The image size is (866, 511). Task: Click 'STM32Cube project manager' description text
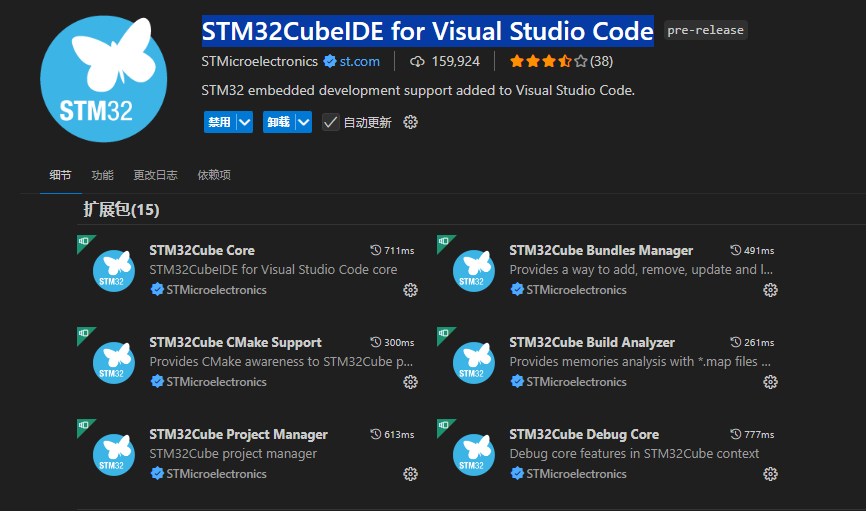coord(233,454)
